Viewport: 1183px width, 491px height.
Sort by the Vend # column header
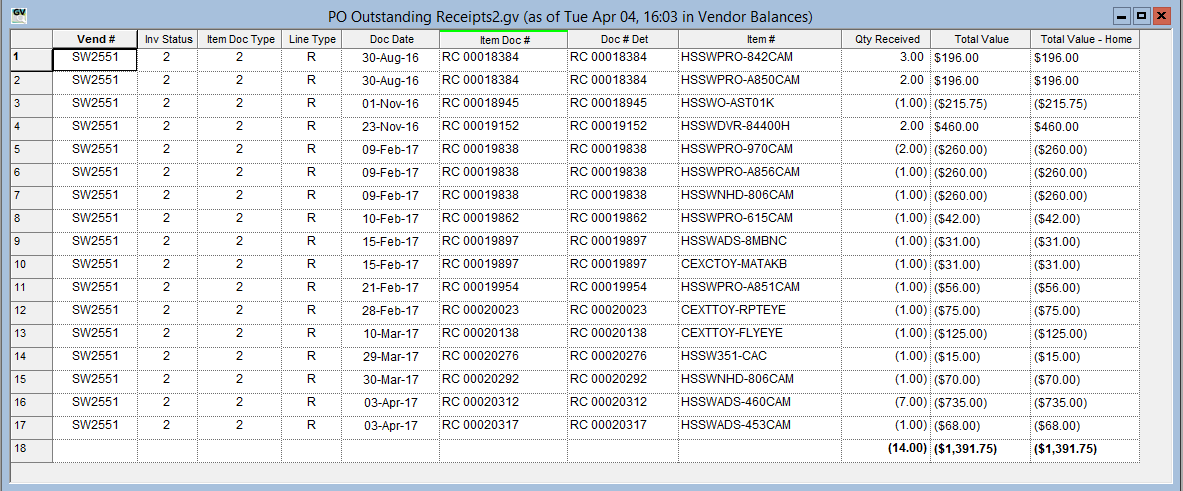click(x=95, y=39)
